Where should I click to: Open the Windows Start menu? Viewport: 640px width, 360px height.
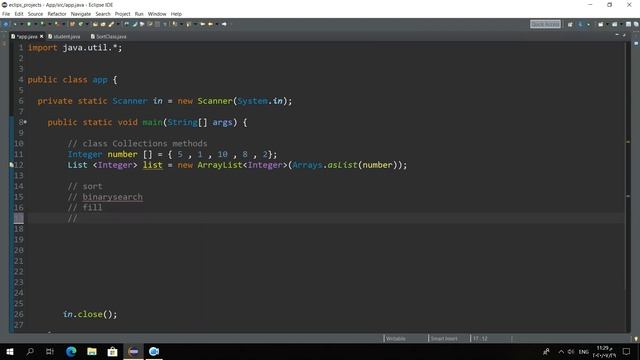pyautogui.click(x=9, y=351)
